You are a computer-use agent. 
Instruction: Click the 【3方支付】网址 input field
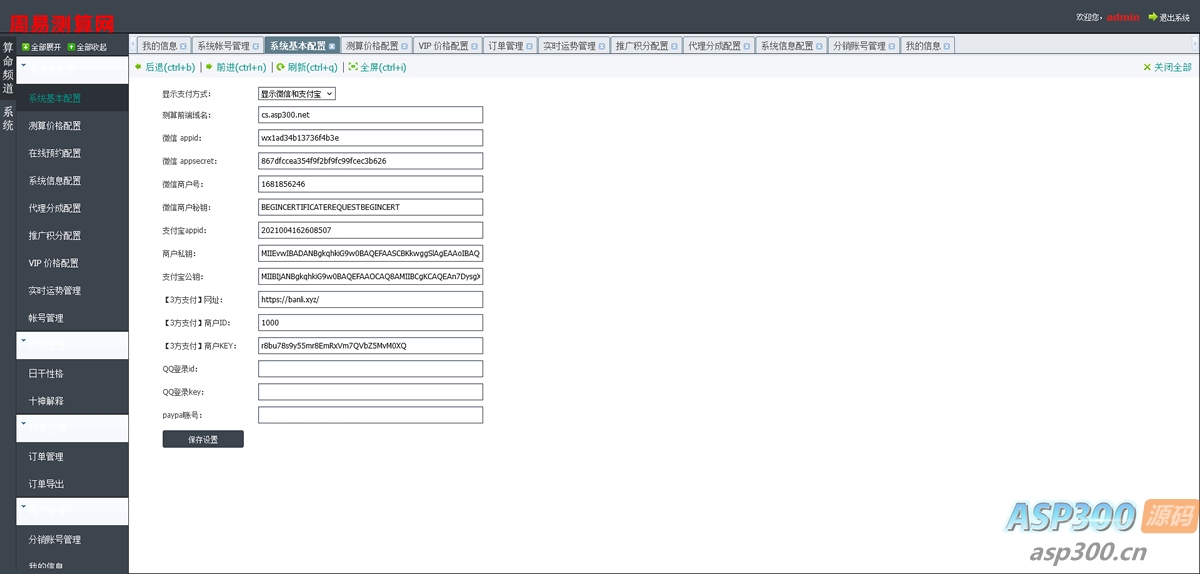pos(370,299)
